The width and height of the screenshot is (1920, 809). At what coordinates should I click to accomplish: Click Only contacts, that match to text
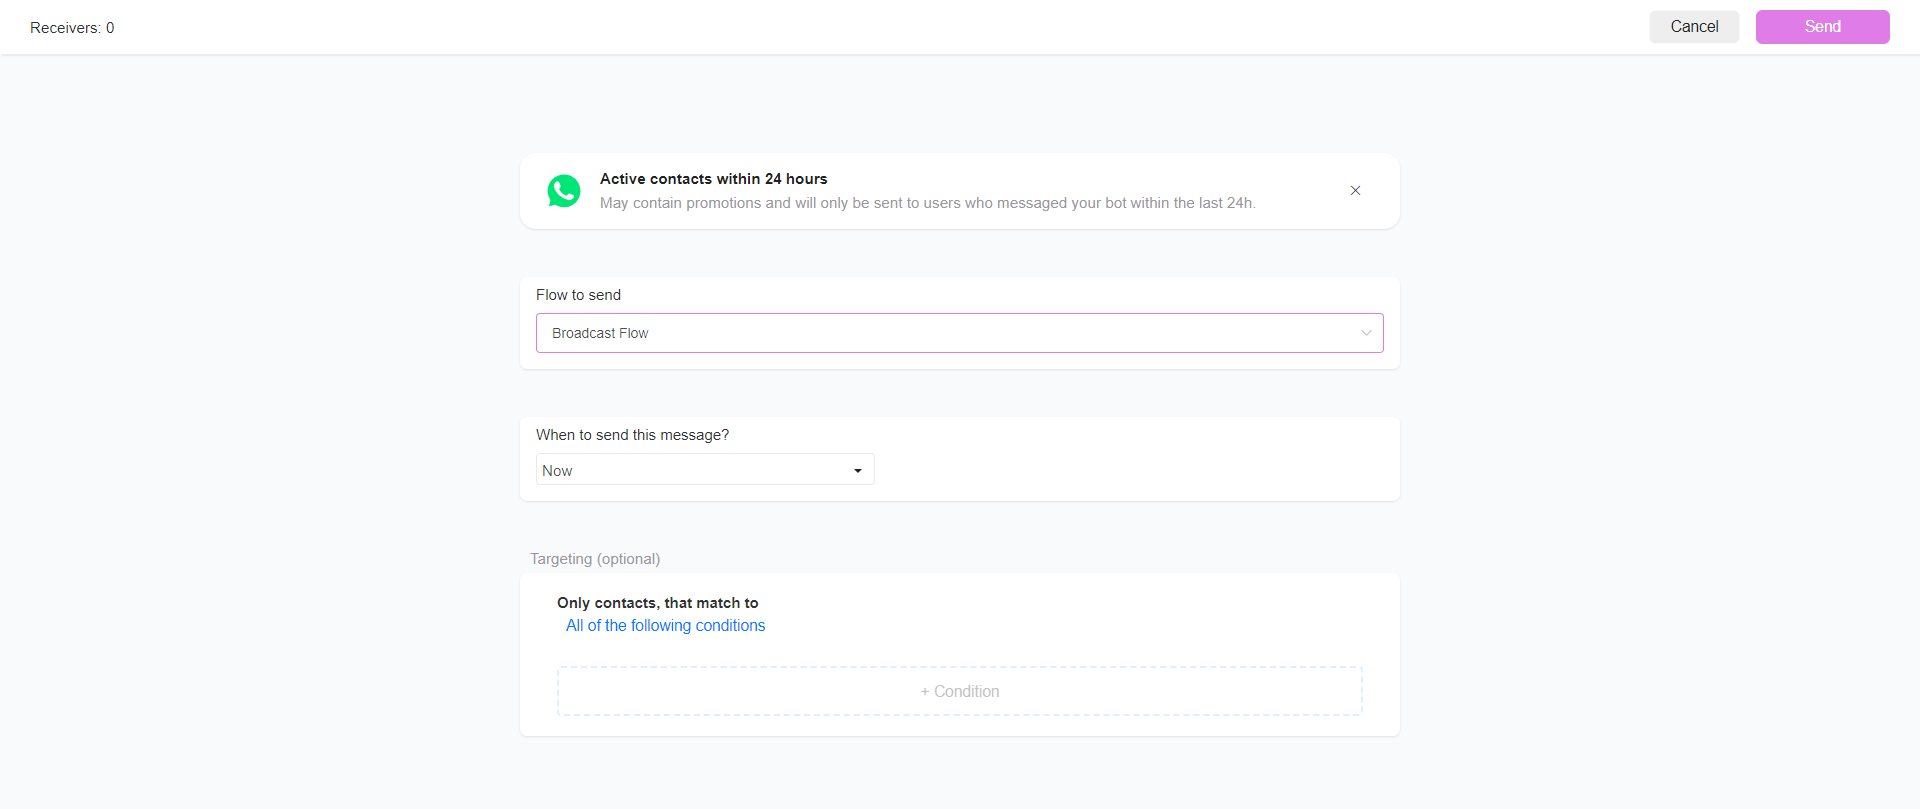coord(657,603)
